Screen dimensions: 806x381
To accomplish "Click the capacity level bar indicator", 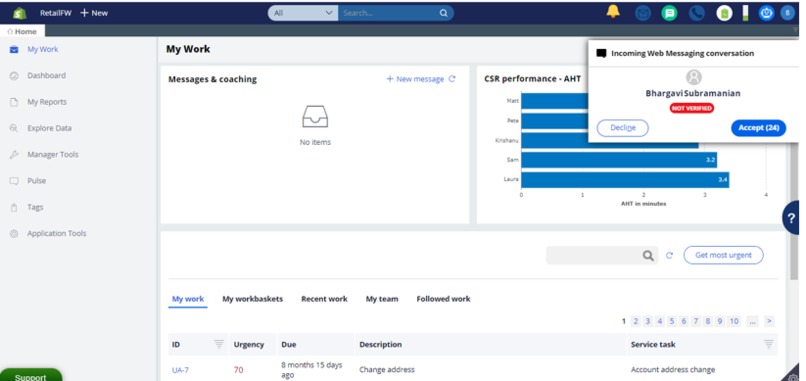I will (745, 13).
